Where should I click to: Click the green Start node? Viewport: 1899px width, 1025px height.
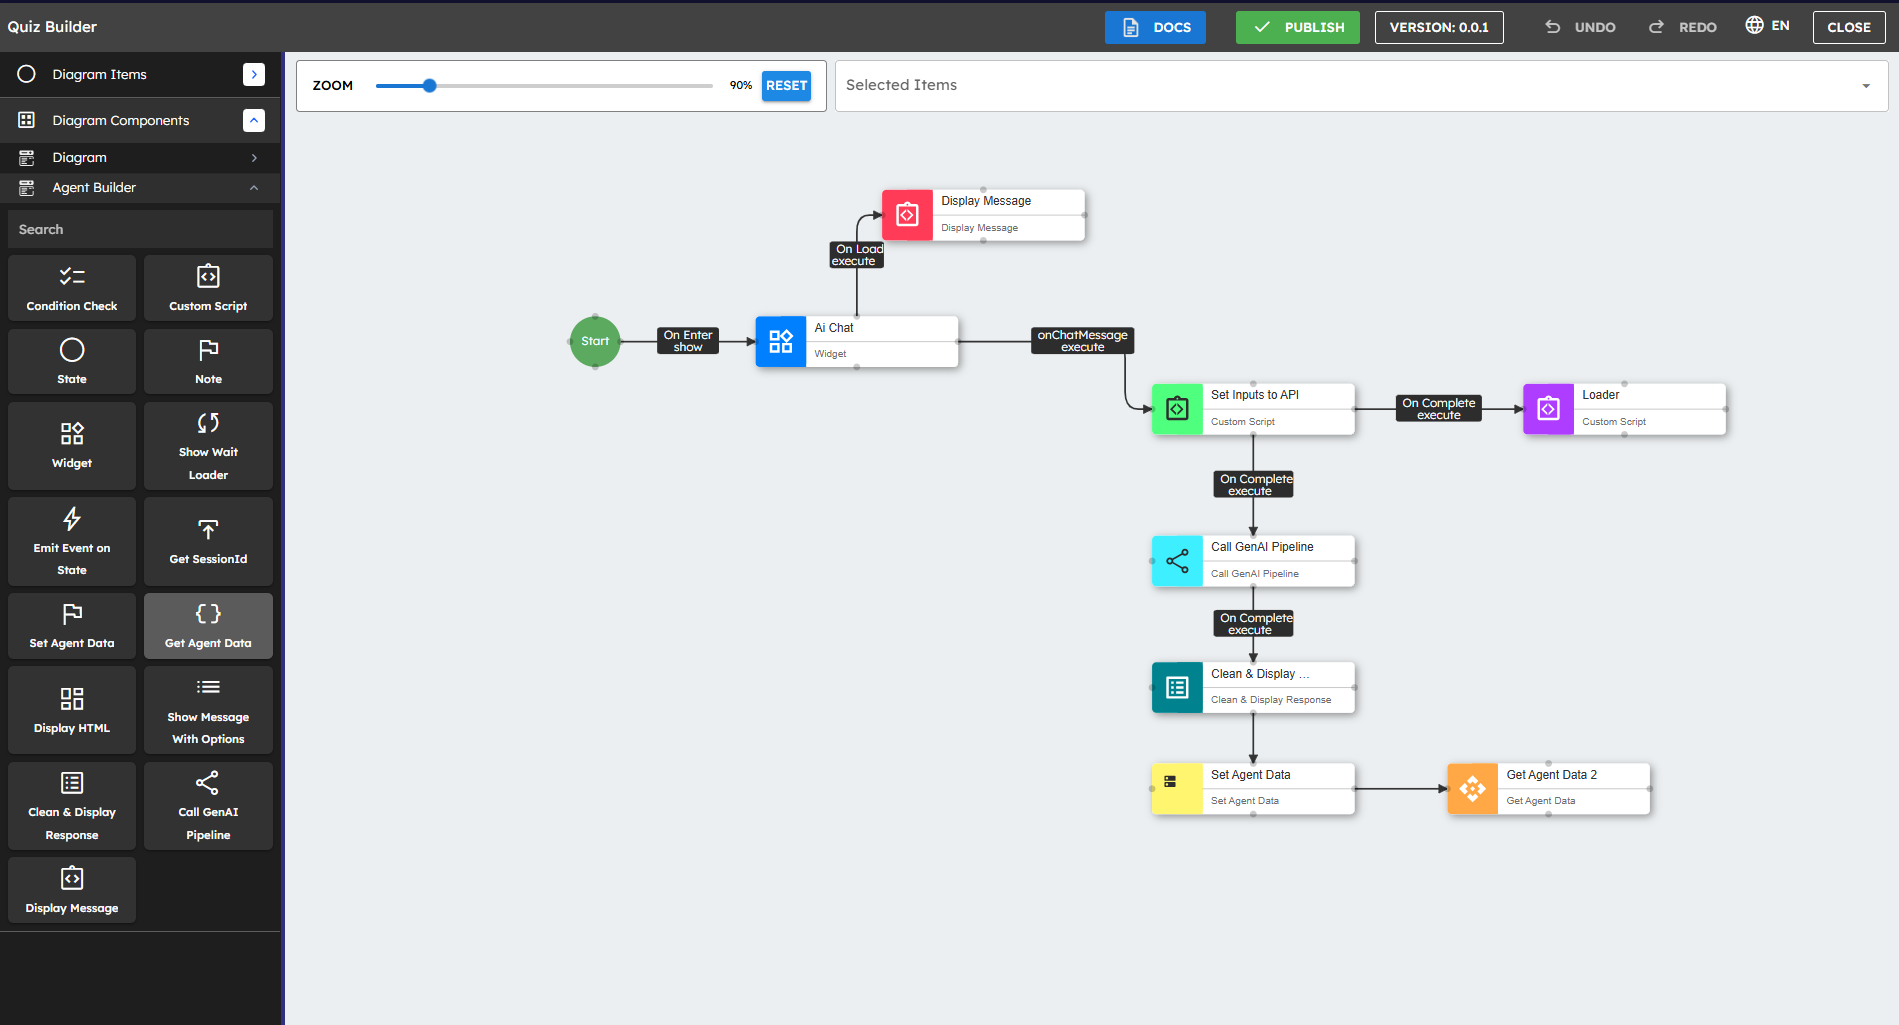click(595, 341)
